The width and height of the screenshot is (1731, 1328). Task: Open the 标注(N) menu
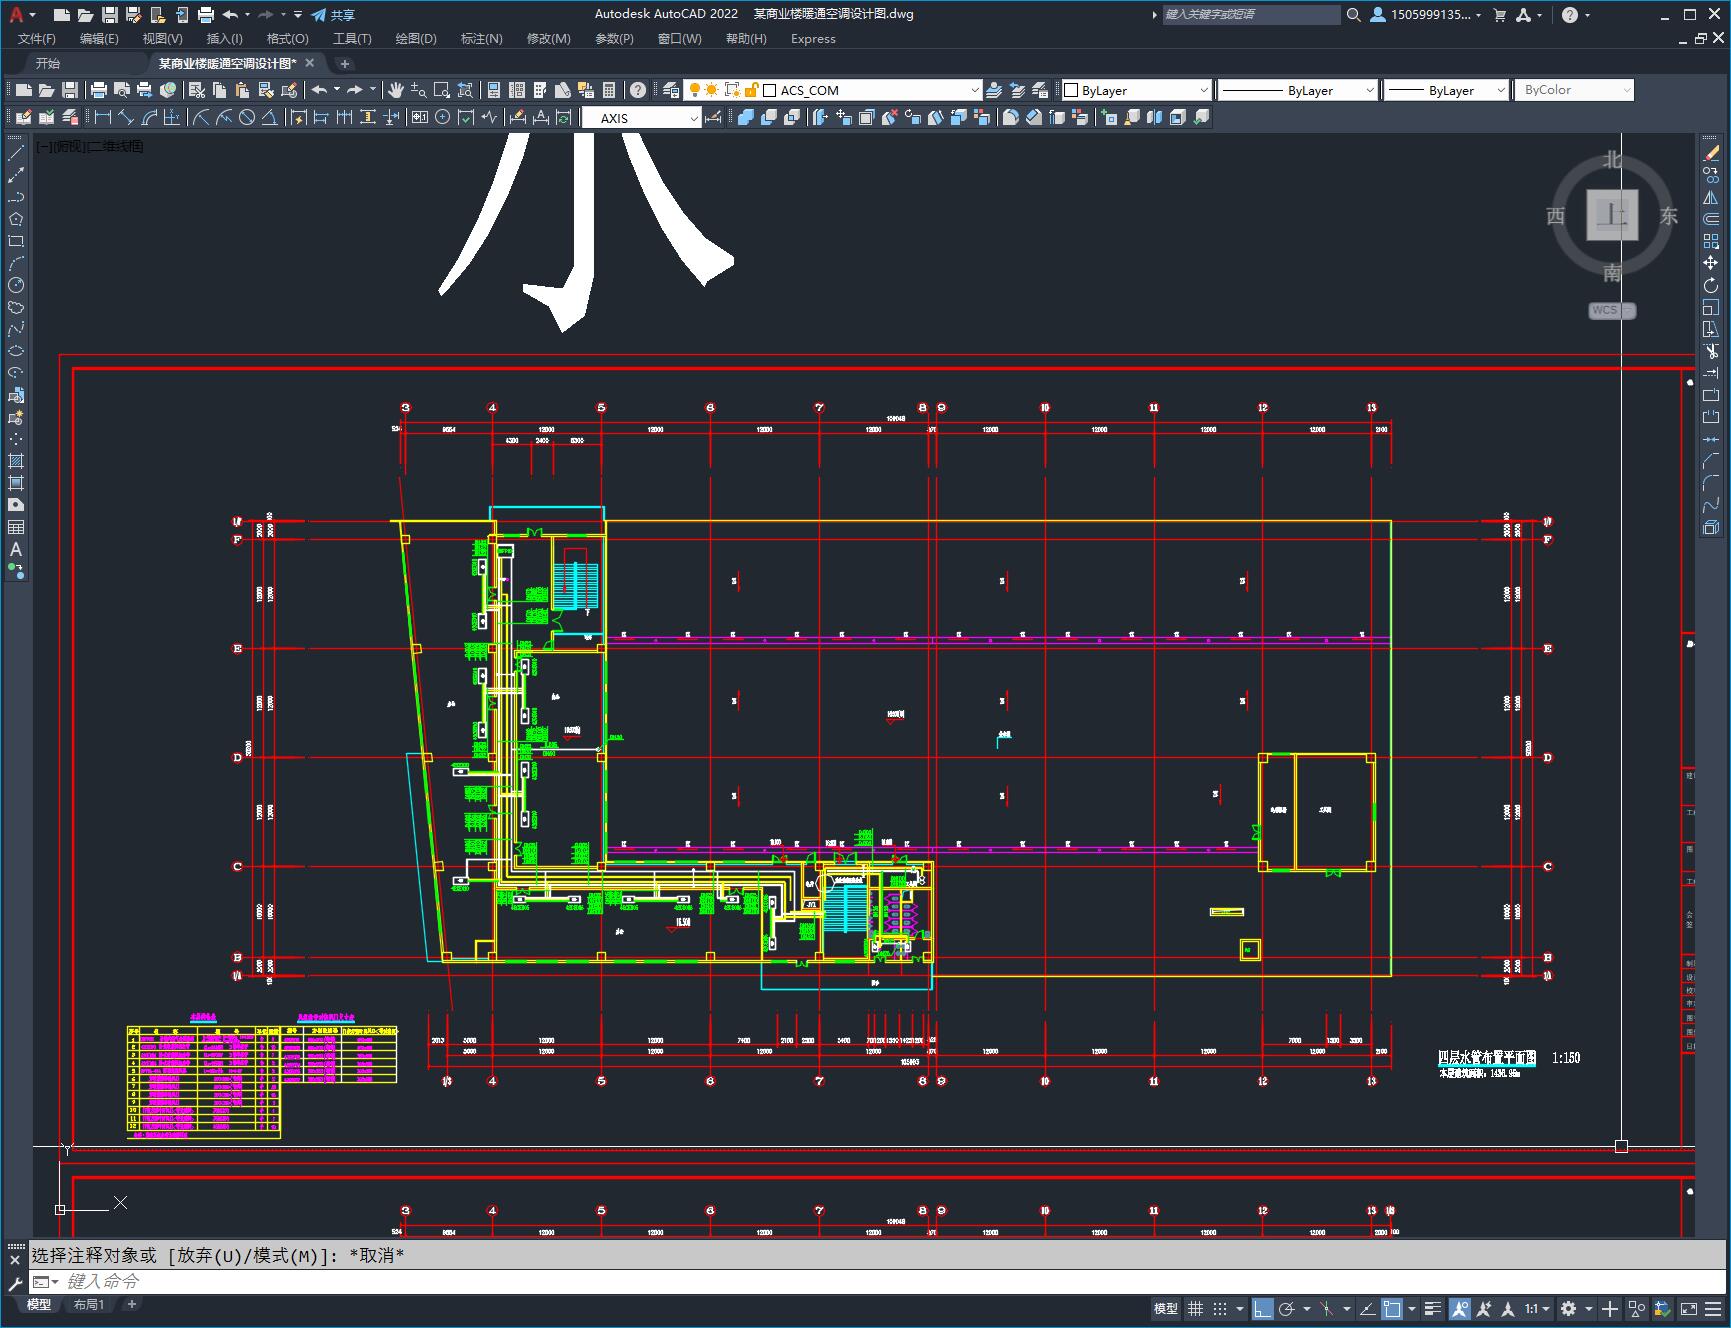[x=481, y=39]
